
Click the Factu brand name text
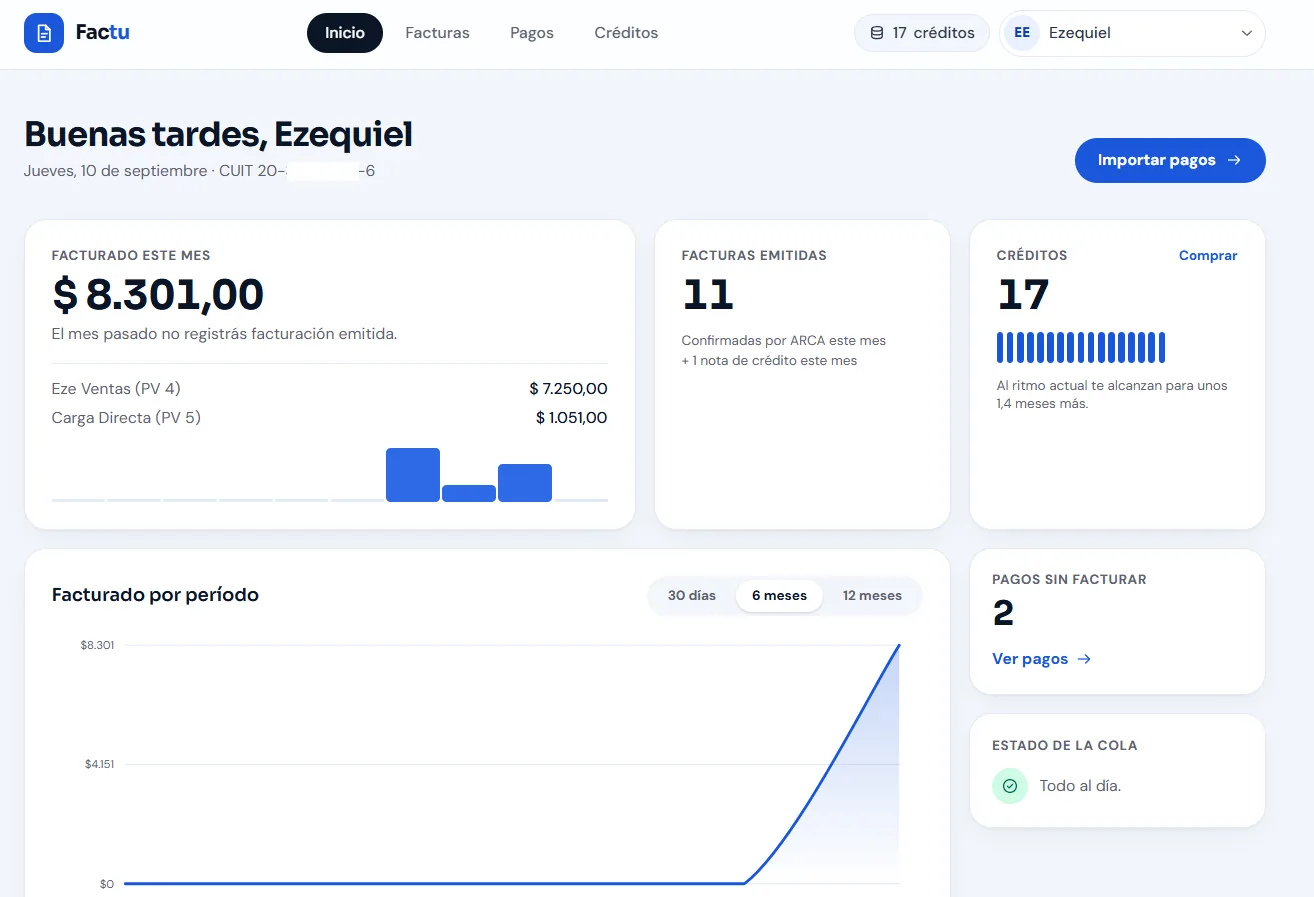(102, 33)
